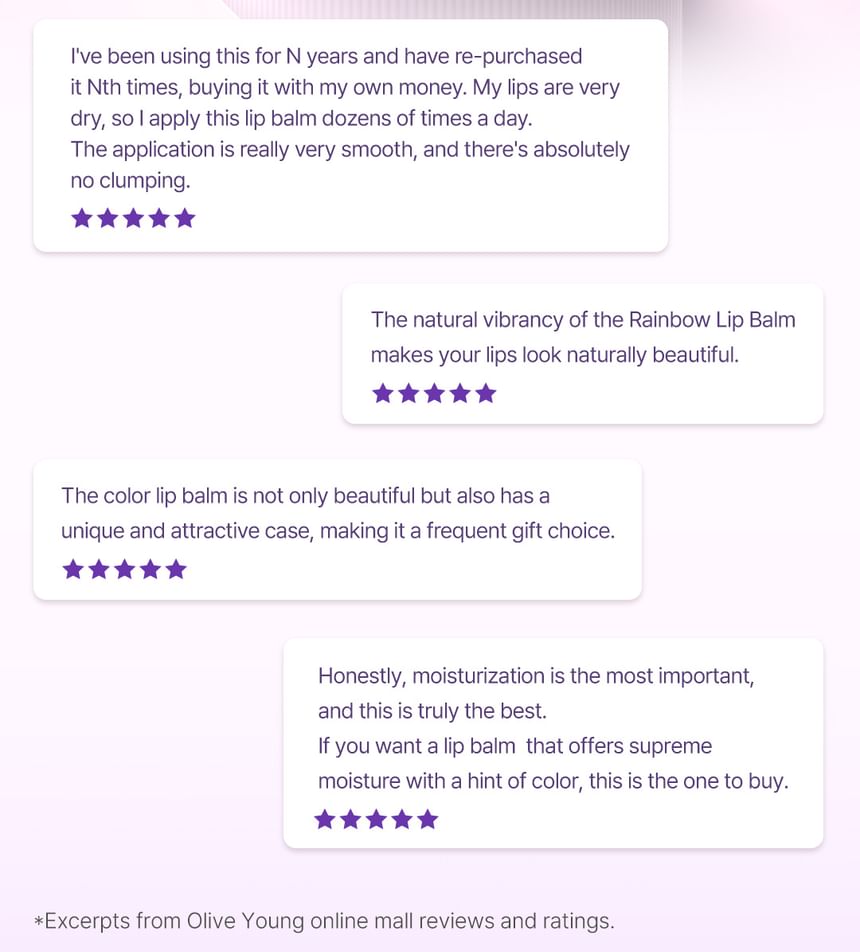Click middle star in Rainbow Lip Balm review
Screen dimensions: 860x952
pyautogui.click(x=434, y=393)
